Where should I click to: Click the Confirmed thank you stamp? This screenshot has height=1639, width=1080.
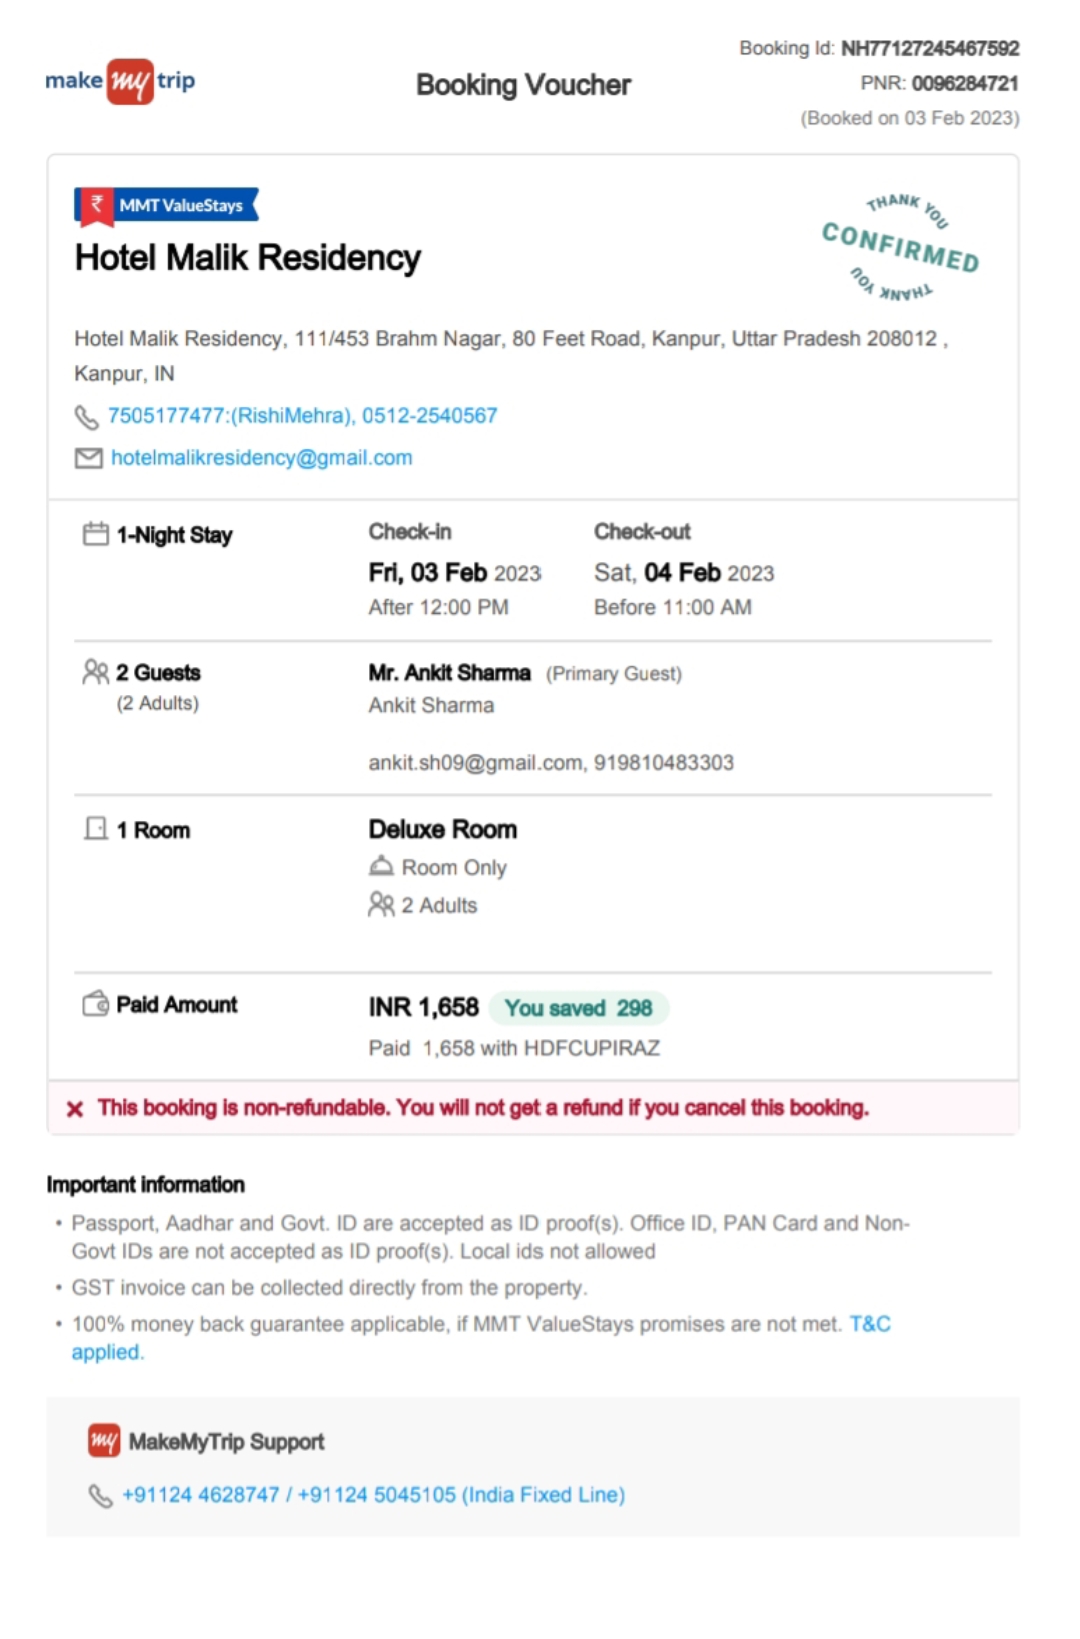[x=901, y=247]
